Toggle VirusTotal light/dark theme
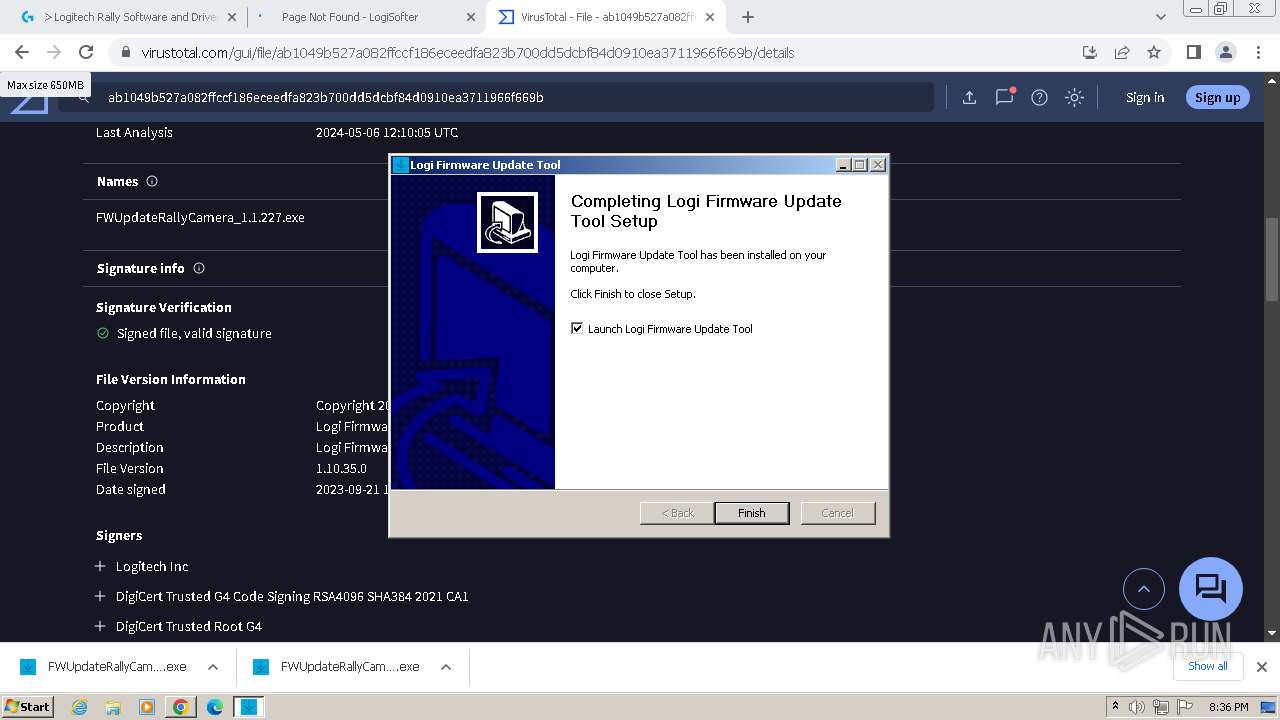The image size is (1280, 720). tap(1074, 97)
